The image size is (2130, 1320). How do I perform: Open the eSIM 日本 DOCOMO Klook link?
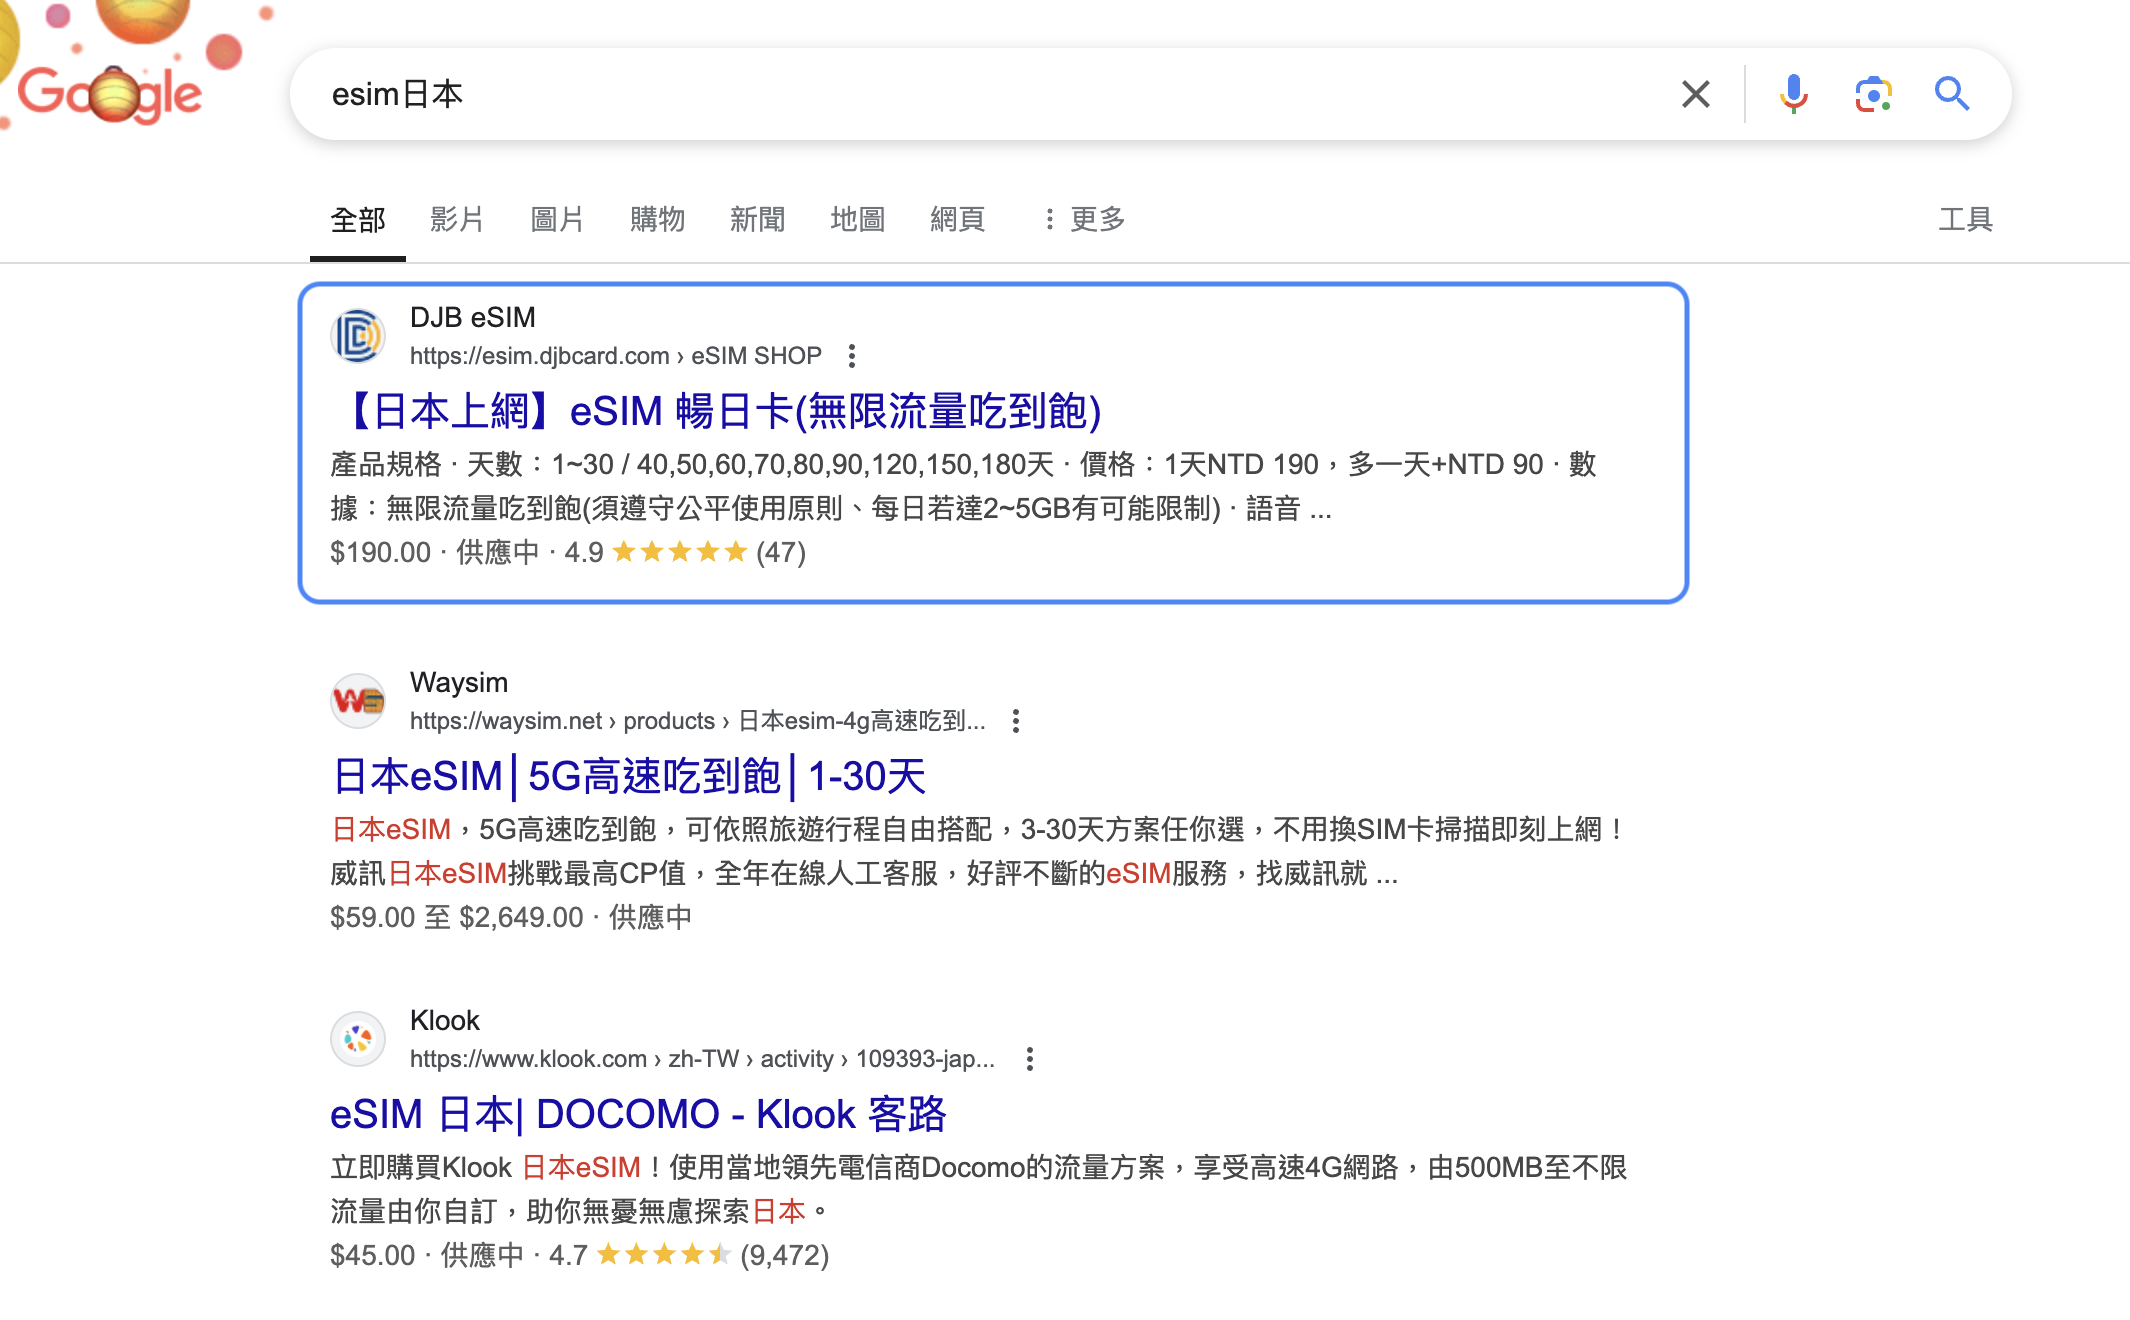[x=638, y=1114]
